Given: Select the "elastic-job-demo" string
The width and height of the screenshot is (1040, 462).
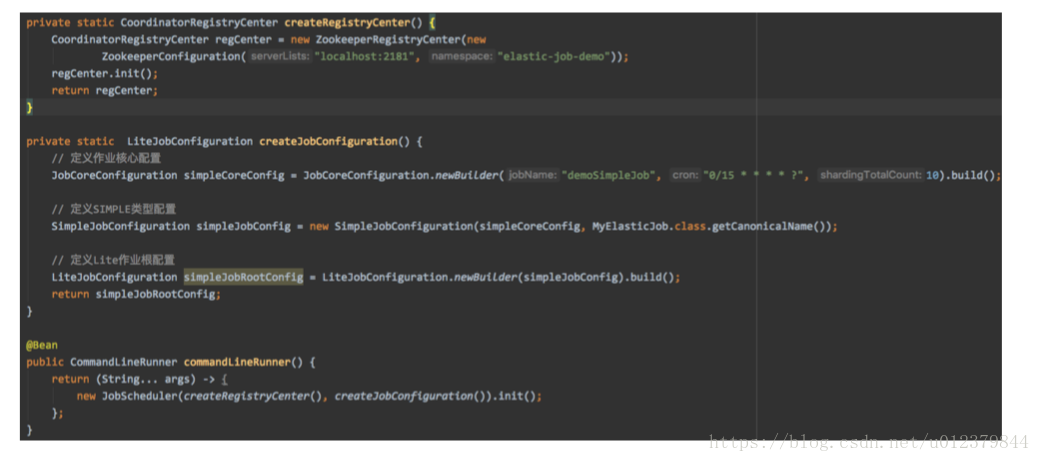Looking at the screenshot, I should click(x=554, y=56).
